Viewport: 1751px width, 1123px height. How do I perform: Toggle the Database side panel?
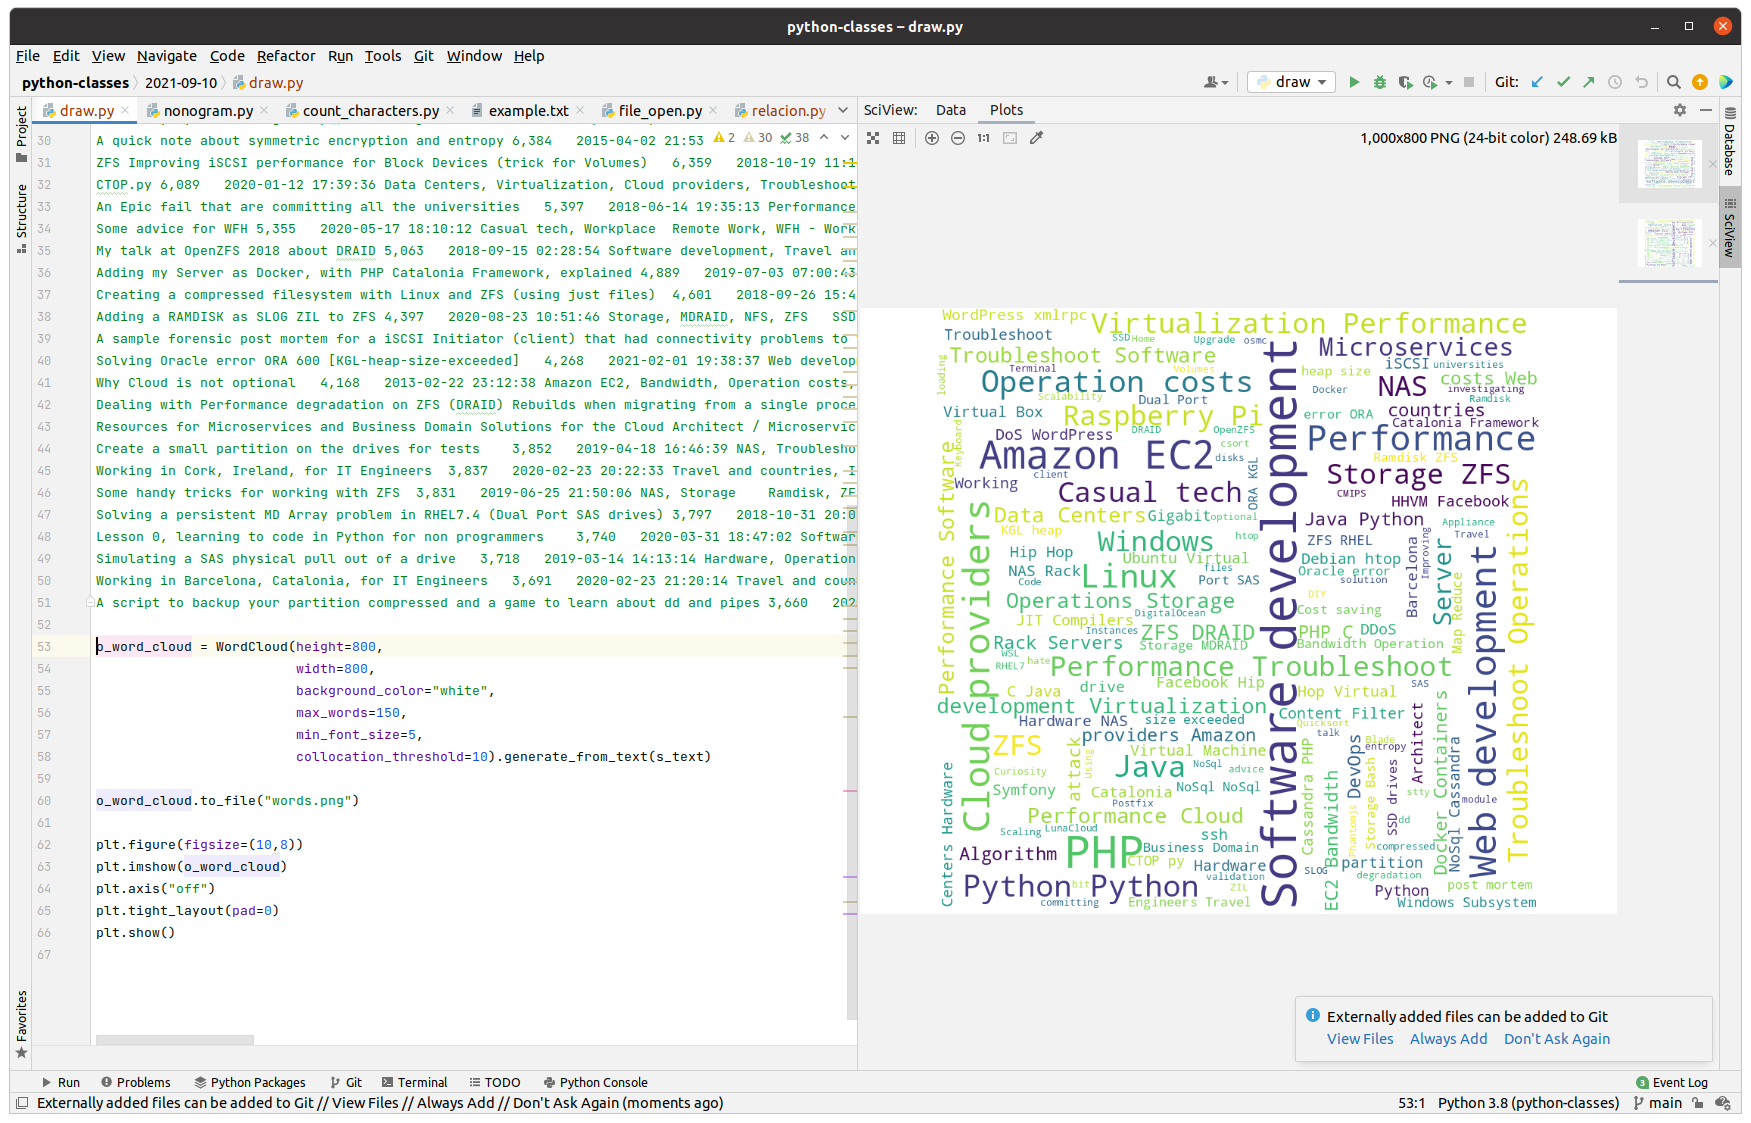(x=1730, y=142)
